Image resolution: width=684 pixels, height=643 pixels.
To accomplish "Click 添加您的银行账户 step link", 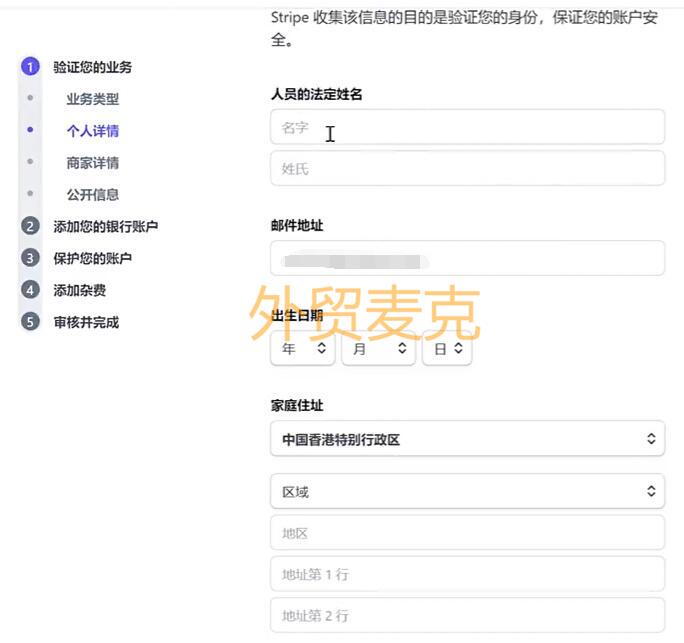I will click(x=105, y=226).
